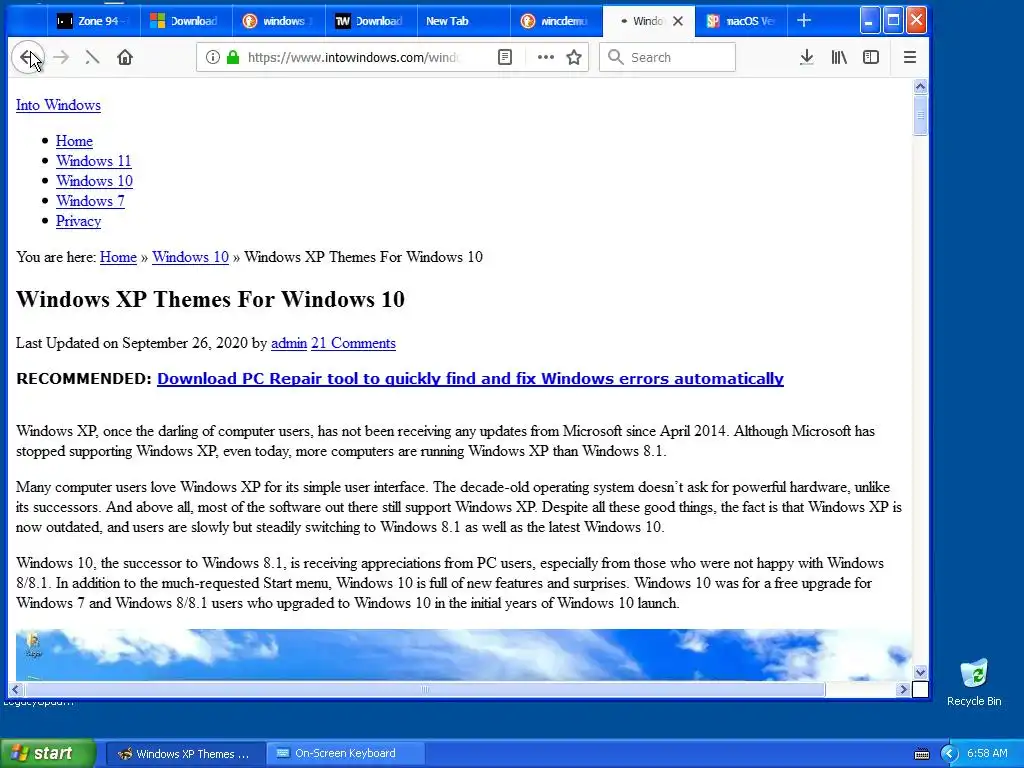
Task: Open the Firefox hamburger menu
Action: coord(910,57)
